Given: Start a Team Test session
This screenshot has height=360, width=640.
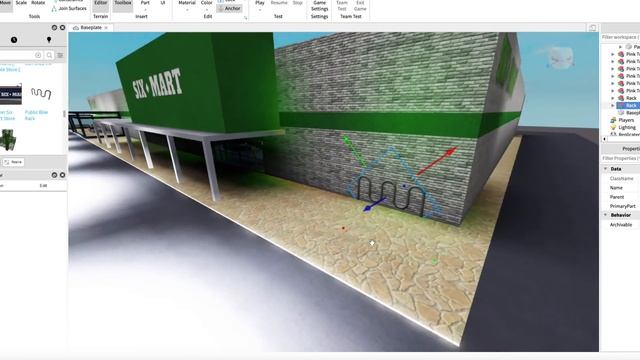Looking at the screenshot, I should [342, 6].
